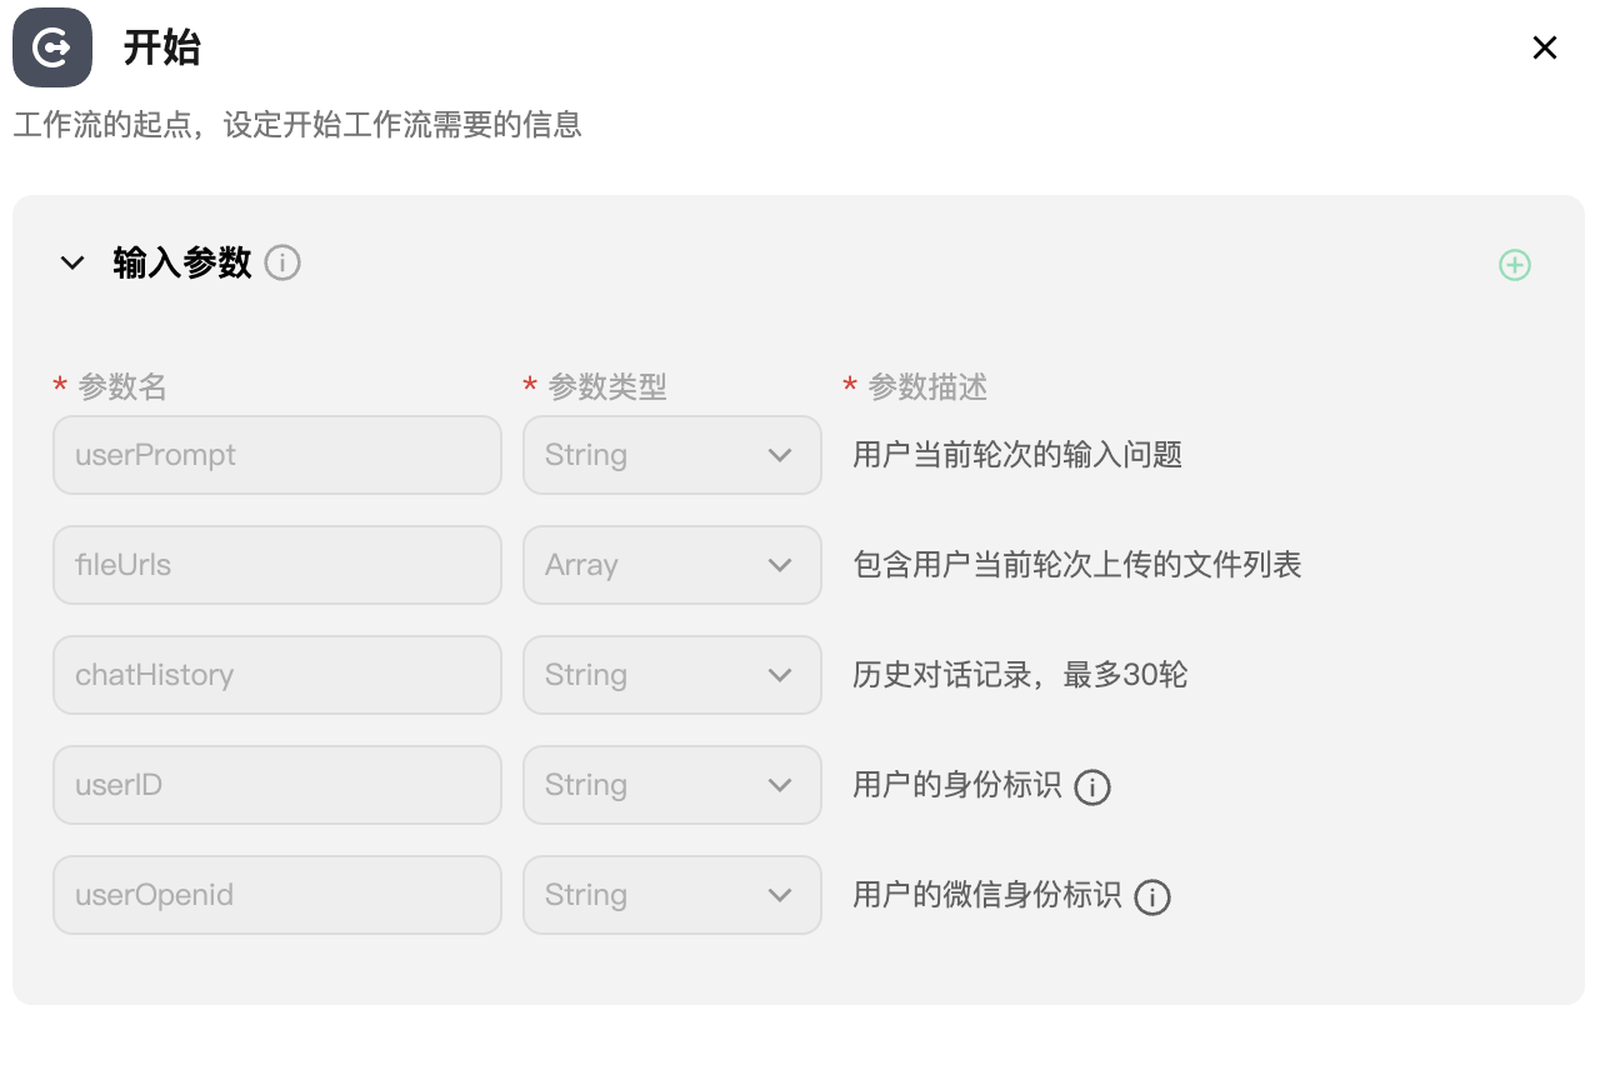
Task: Click the userPrompt parameter name field
Action: coord(277,455)
